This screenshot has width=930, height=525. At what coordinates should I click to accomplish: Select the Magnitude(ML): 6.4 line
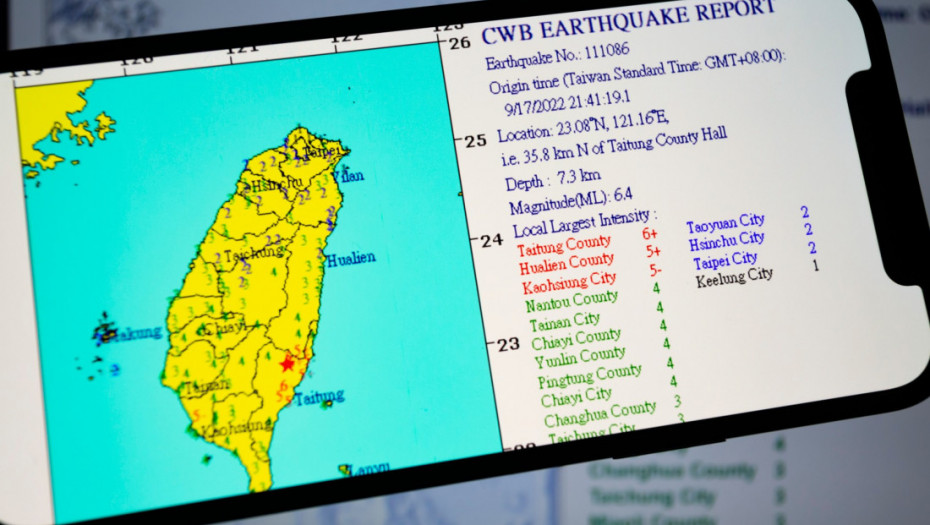[x=570, y=202]
